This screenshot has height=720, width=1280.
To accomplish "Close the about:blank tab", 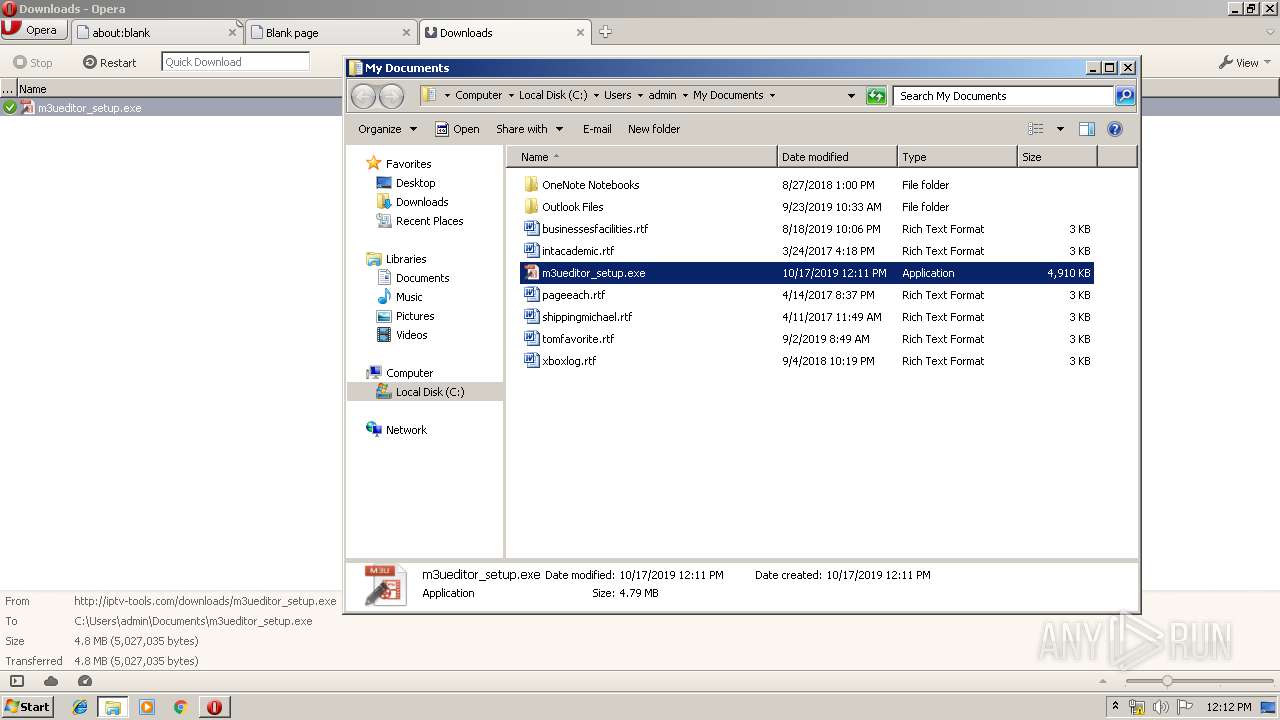I will tap(232, 32).
